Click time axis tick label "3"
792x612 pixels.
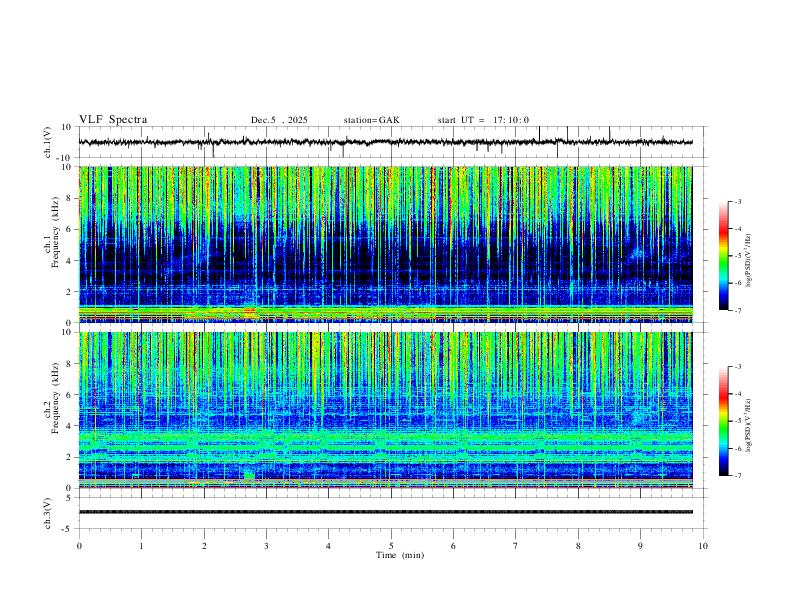[x=266, y=546]
